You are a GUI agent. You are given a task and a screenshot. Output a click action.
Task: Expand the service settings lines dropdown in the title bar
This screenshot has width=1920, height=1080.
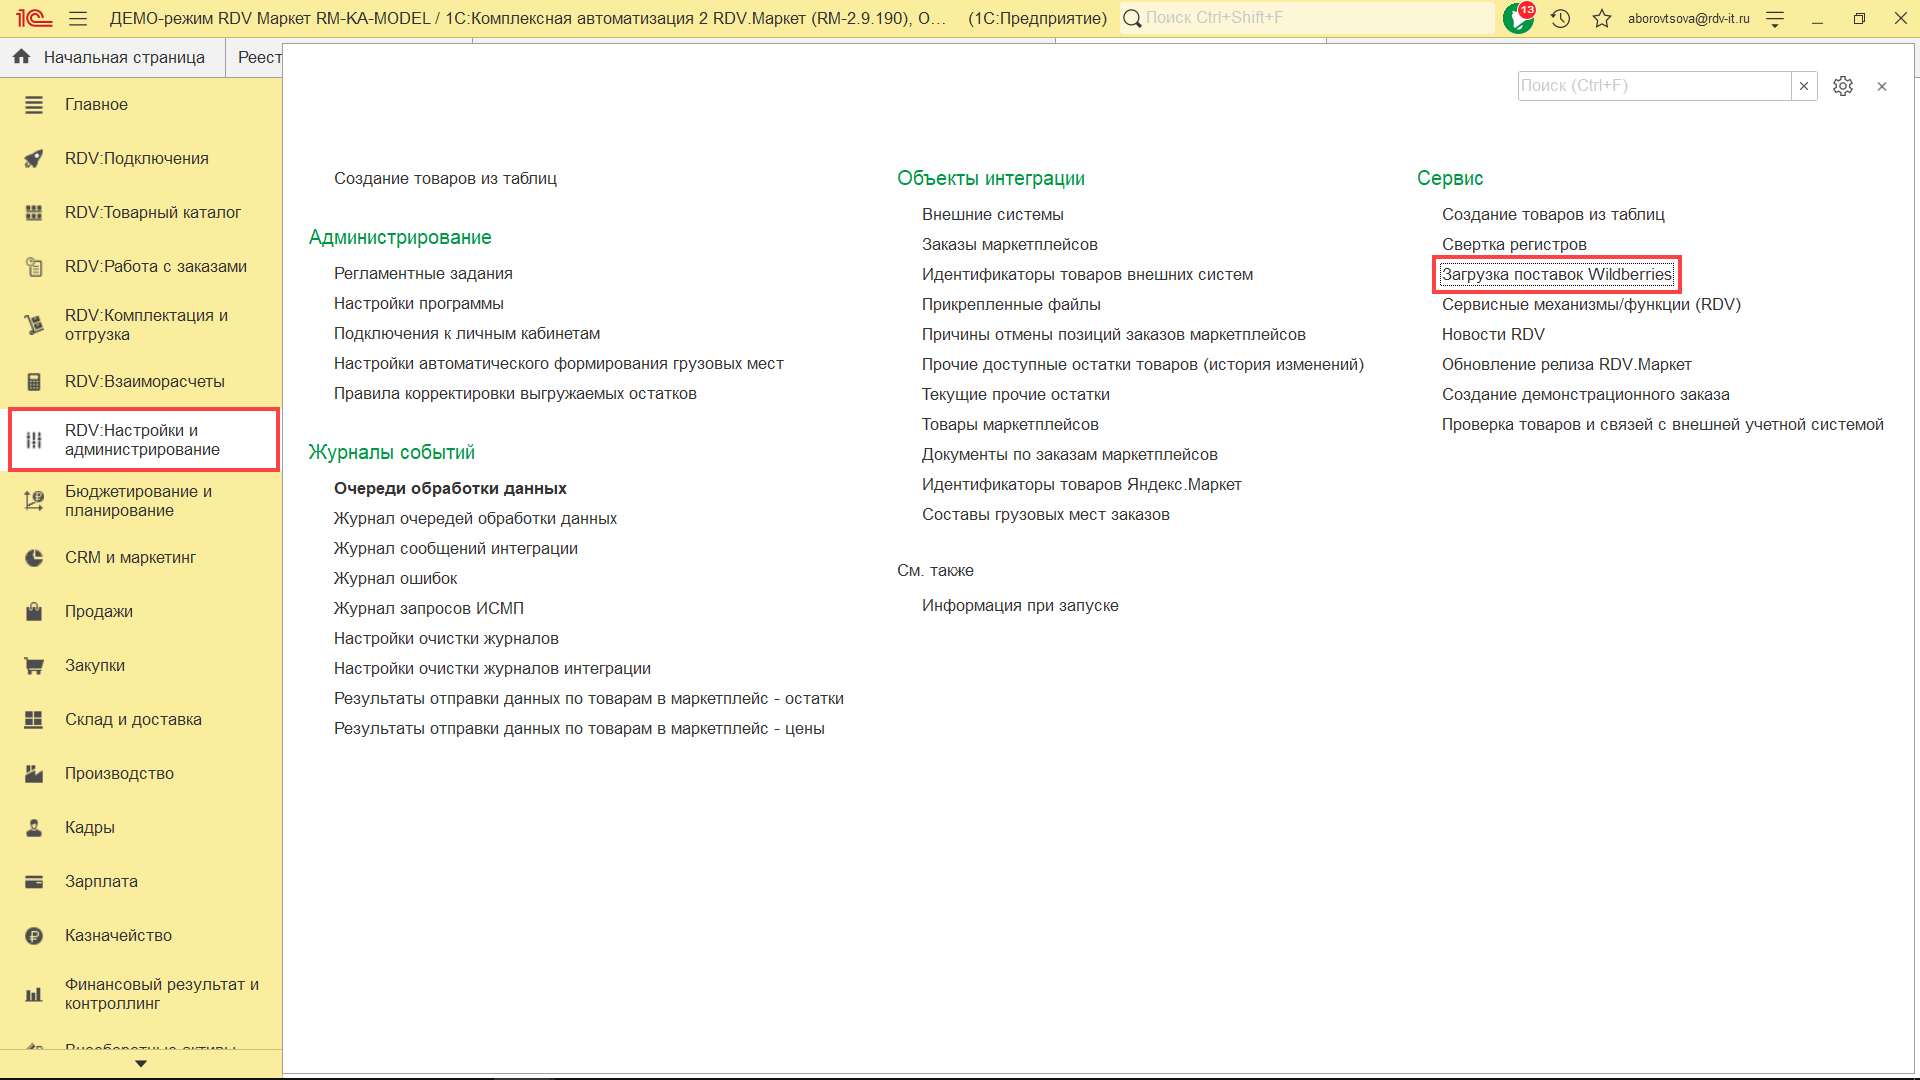pos(1775,18)
